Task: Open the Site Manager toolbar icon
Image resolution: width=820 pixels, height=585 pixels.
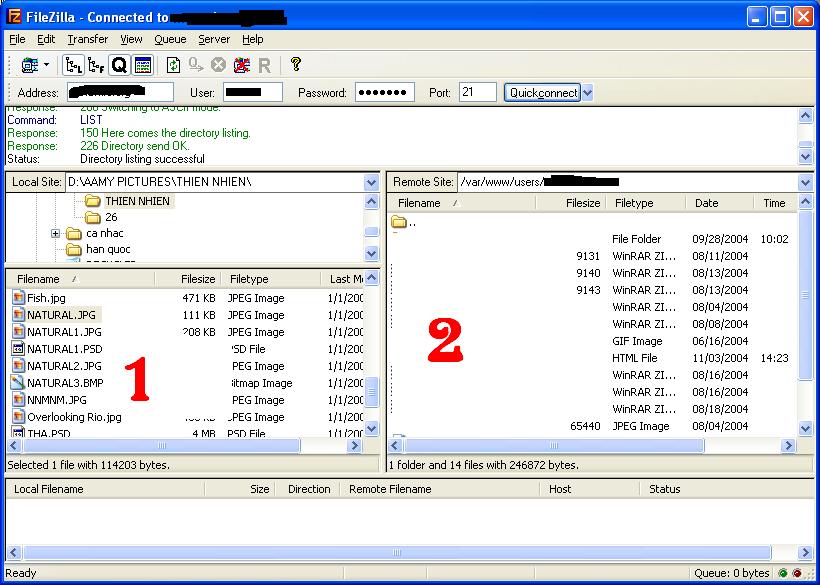Action: coord(29,65)
